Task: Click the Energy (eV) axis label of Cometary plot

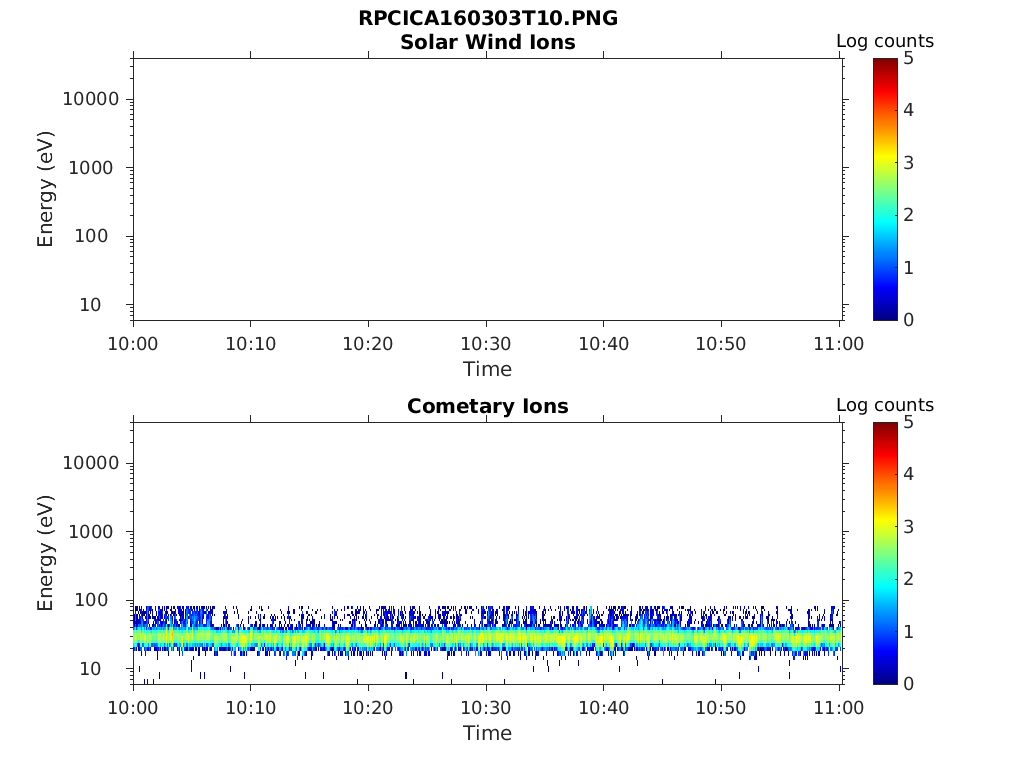Action: pos(45,553)
